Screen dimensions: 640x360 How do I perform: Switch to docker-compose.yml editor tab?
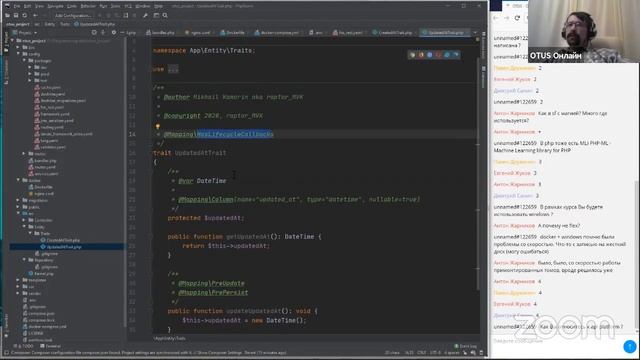click(x=277, y=33)
